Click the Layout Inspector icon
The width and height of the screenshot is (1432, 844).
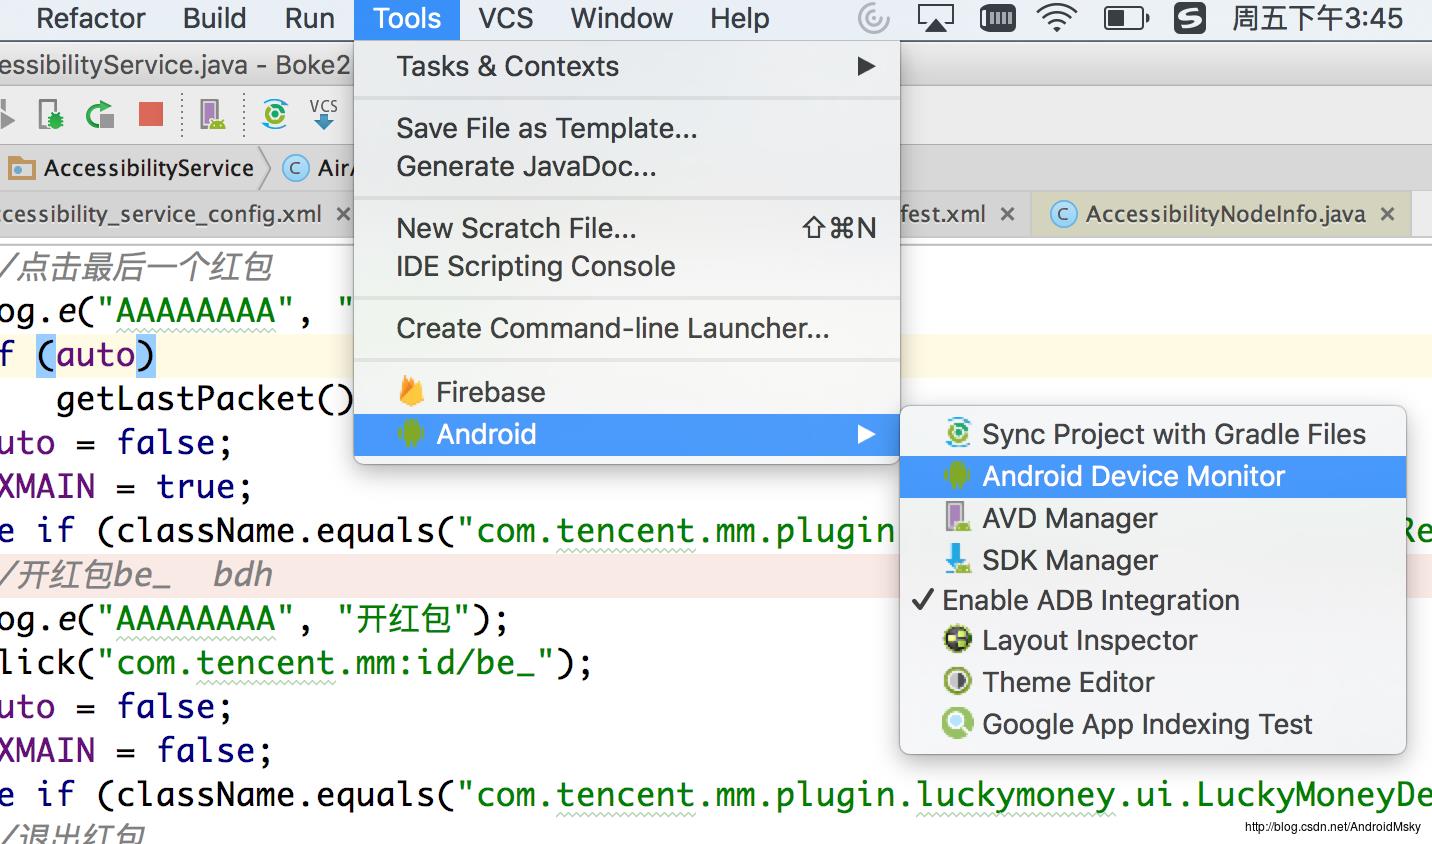coord(958,639)
